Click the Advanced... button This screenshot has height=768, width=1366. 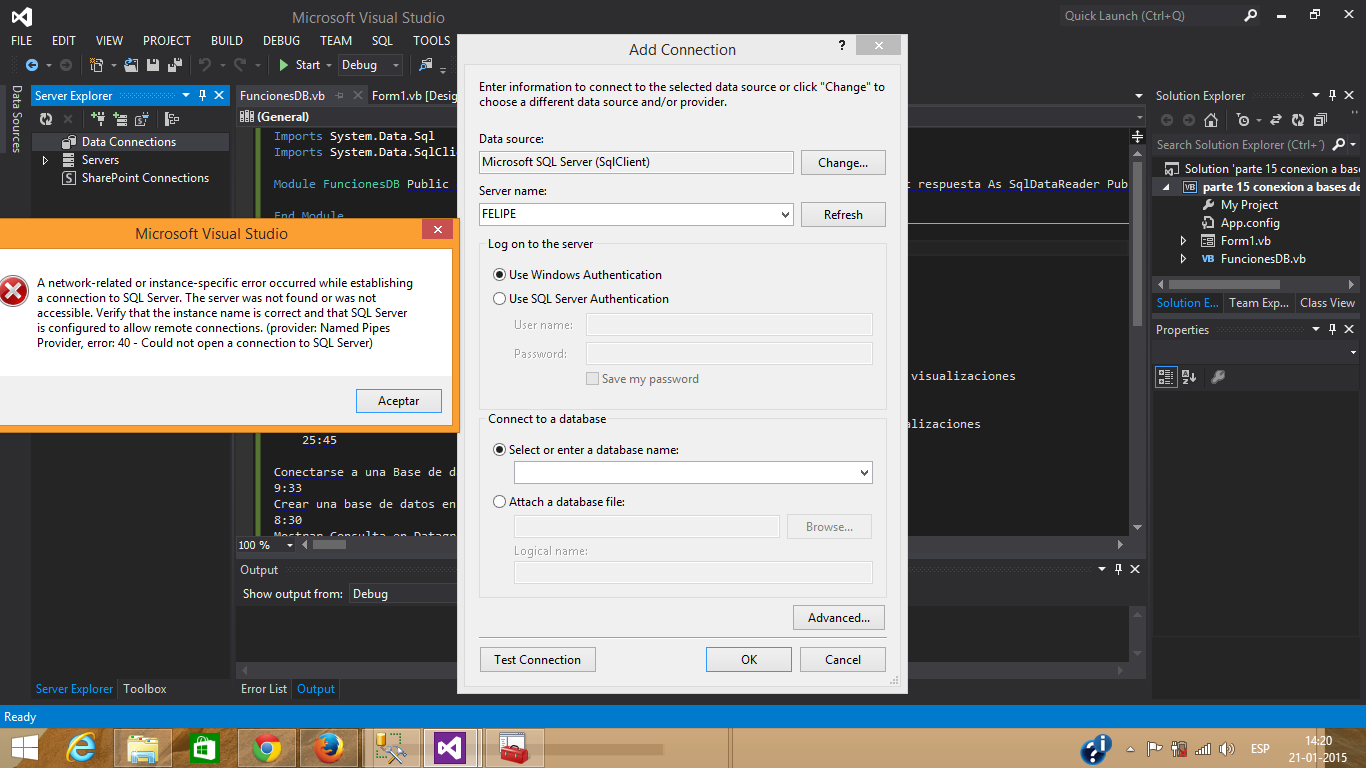tap(839, 618)
